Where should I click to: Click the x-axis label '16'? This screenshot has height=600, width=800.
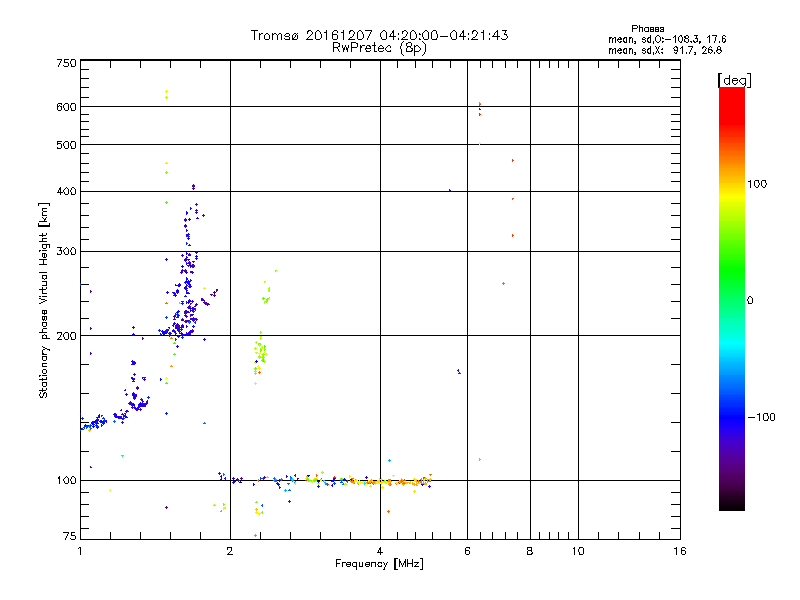(x=680, y=551)
